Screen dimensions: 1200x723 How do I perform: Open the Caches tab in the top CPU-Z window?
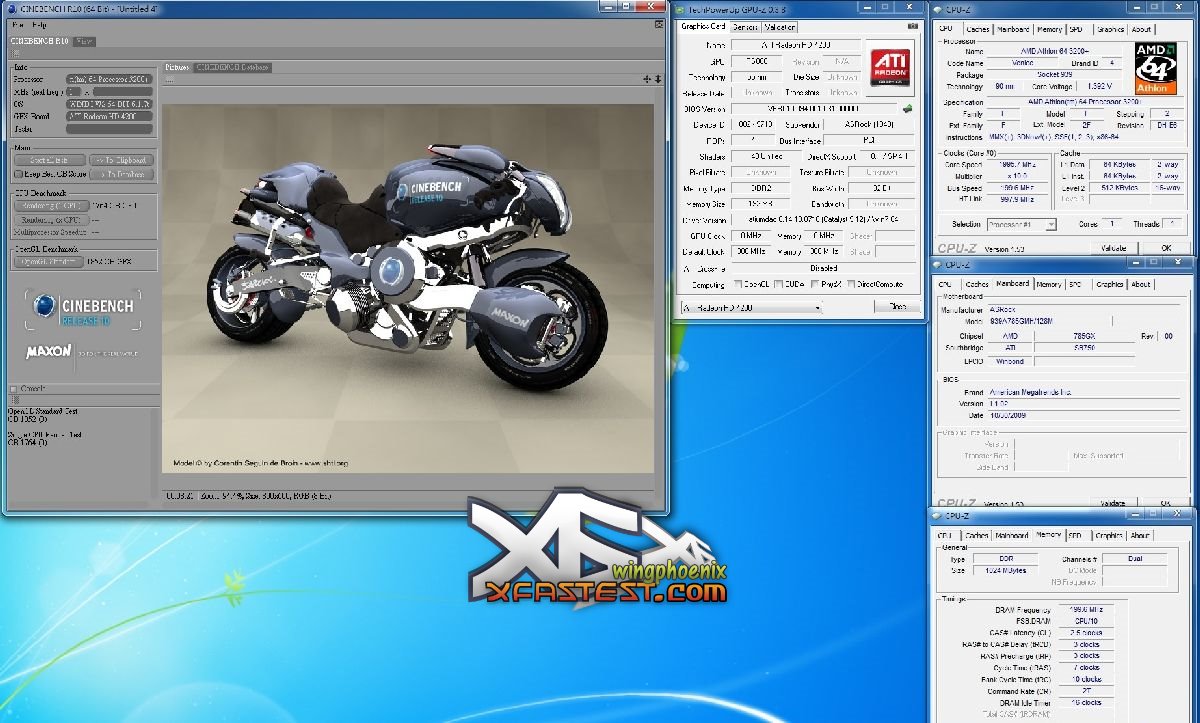click(977, 30)
